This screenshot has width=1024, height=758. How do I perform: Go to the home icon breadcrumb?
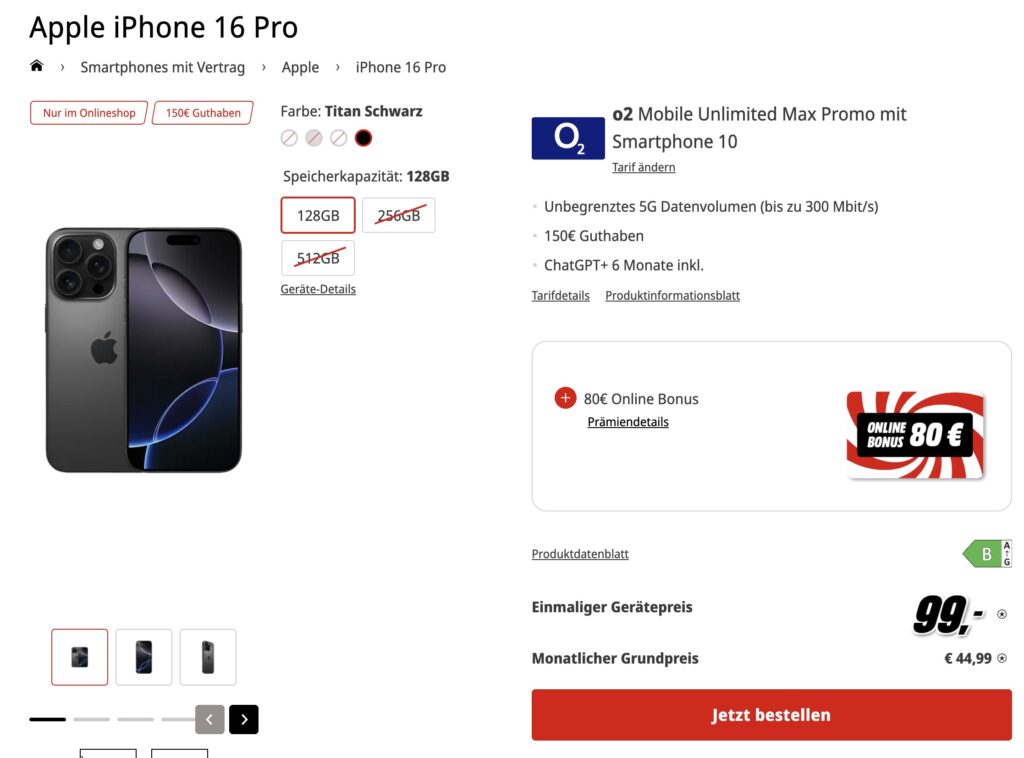point(37,66)
